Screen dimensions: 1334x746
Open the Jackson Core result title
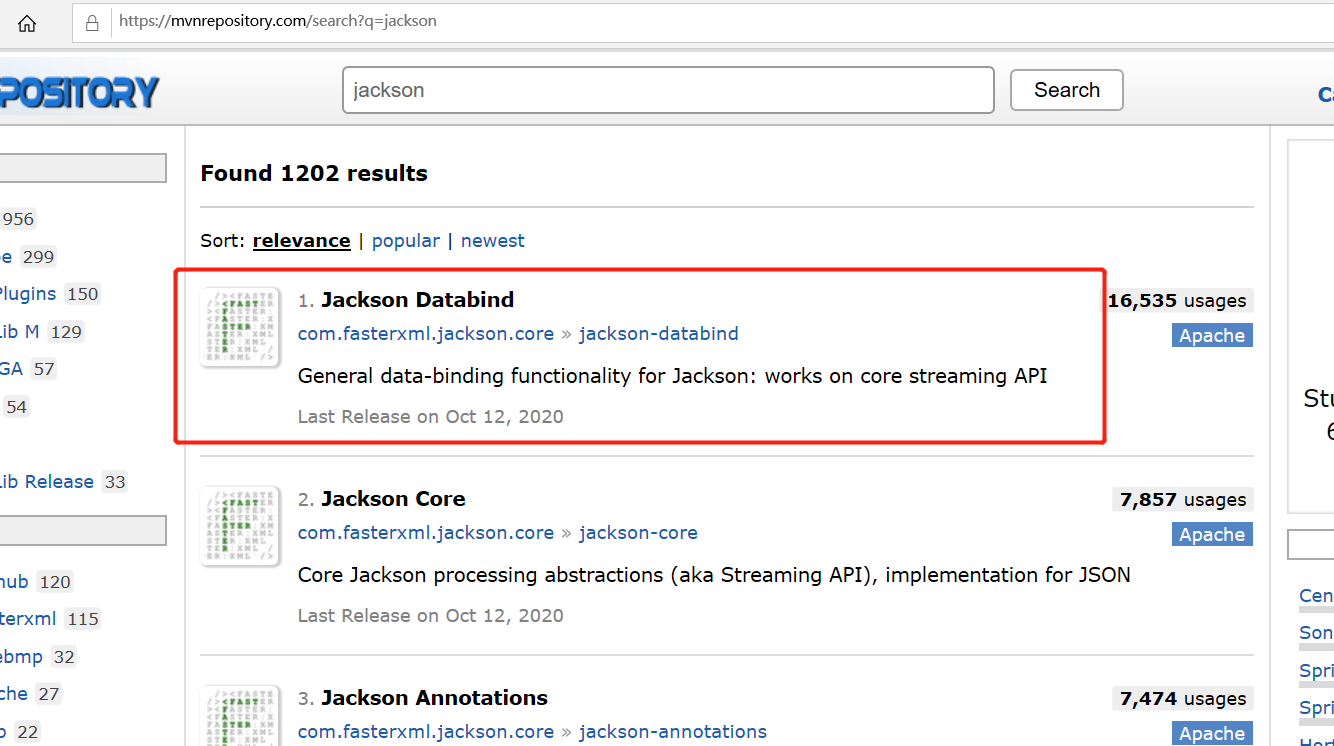393,499
